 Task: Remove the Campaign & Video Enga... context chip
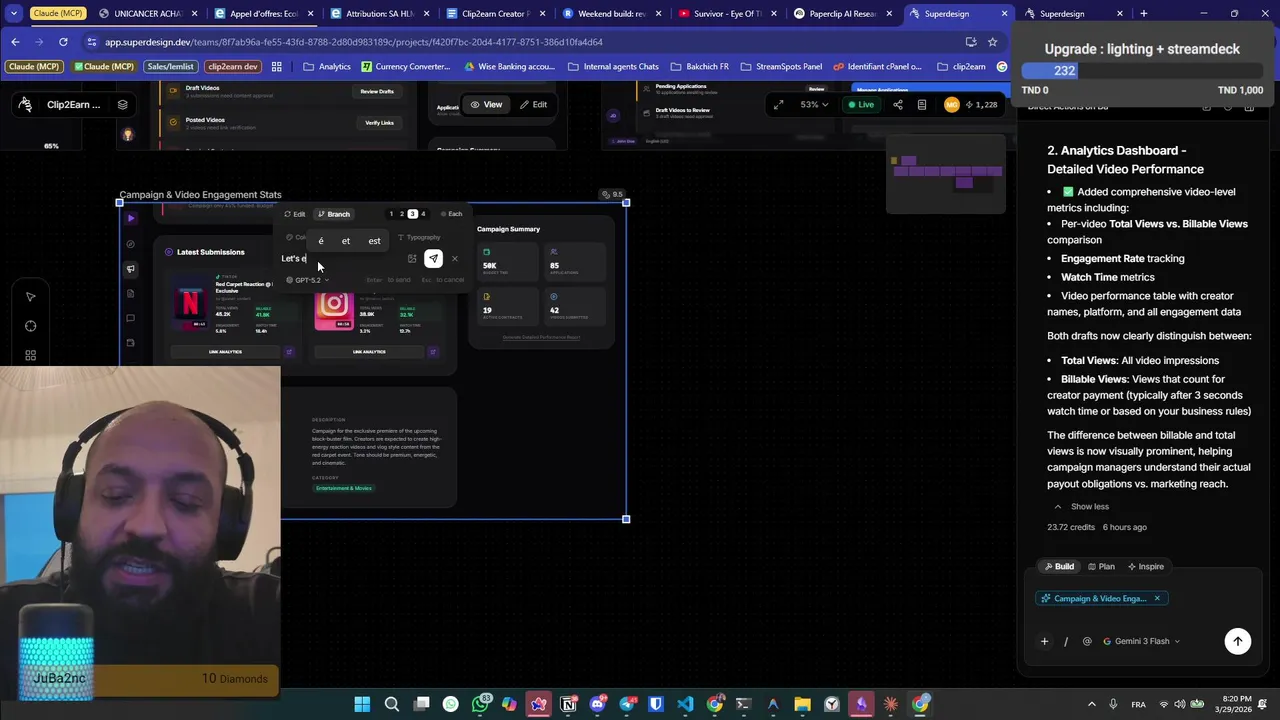[x=1157, y=599]
